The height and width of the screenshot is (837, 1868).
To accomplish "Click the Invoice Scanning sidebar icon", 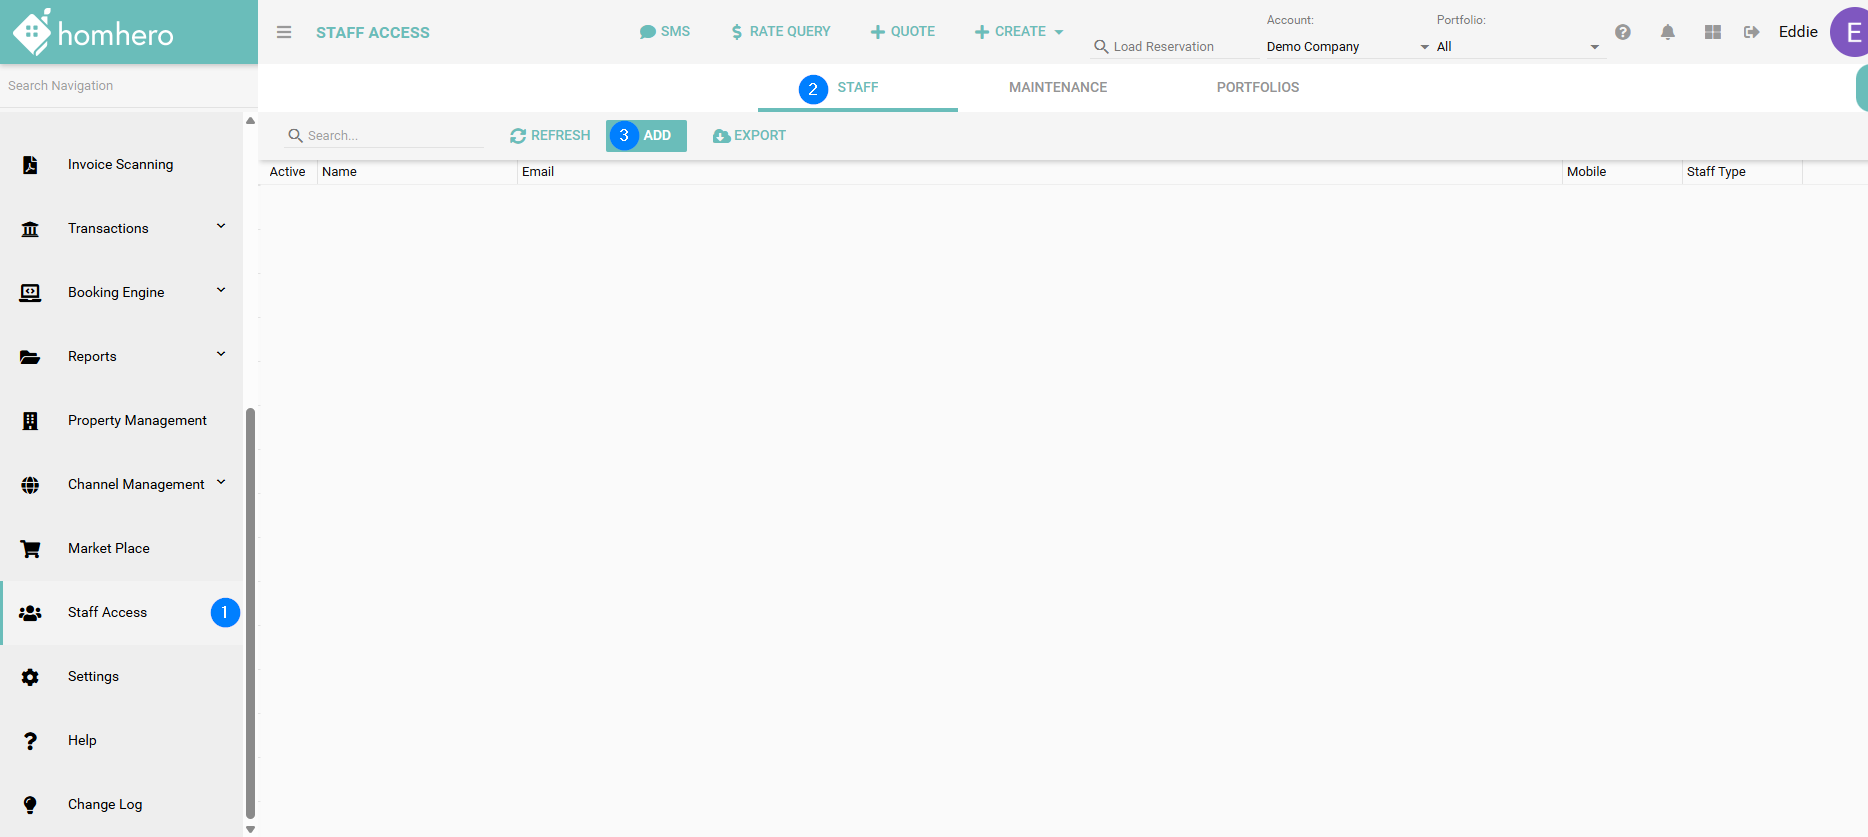I will (x=30, y=165).
